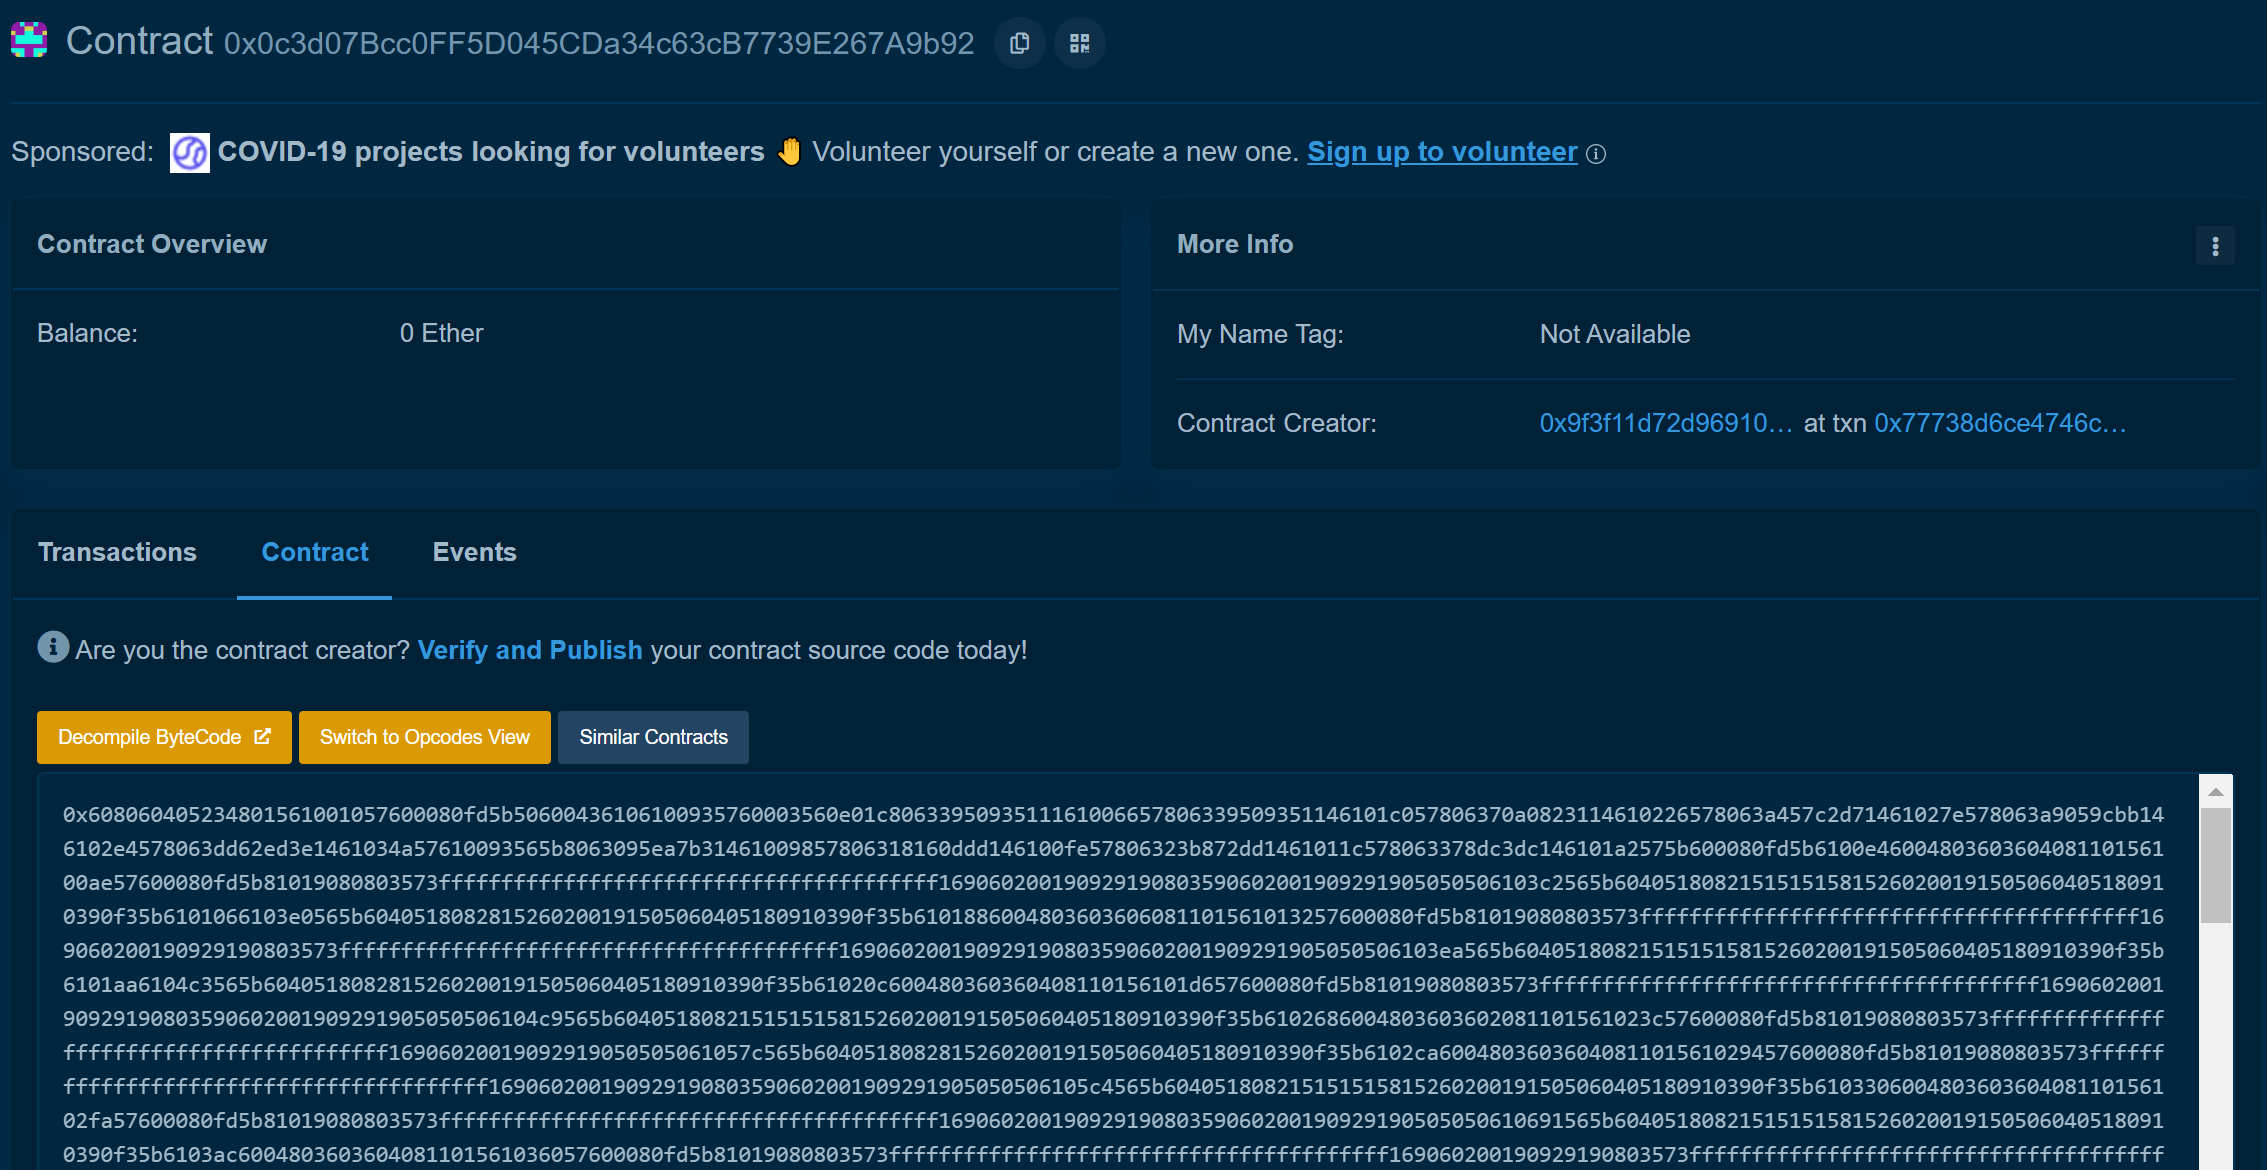Follow the Verify and Publish link
The width and height of the screenshot is (2267, 1170).
(529, 650)
